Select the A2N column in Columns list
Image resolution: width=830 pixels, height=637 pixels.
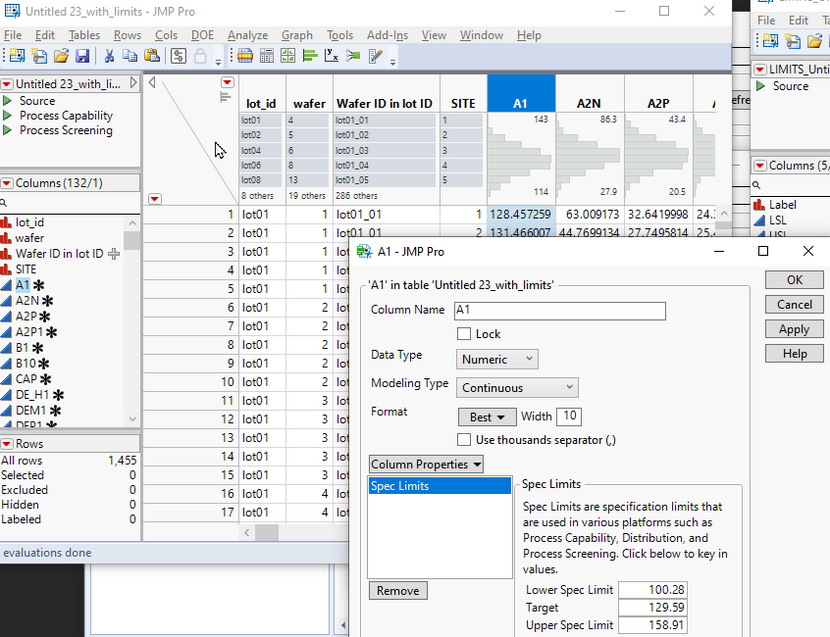[27, 301]
